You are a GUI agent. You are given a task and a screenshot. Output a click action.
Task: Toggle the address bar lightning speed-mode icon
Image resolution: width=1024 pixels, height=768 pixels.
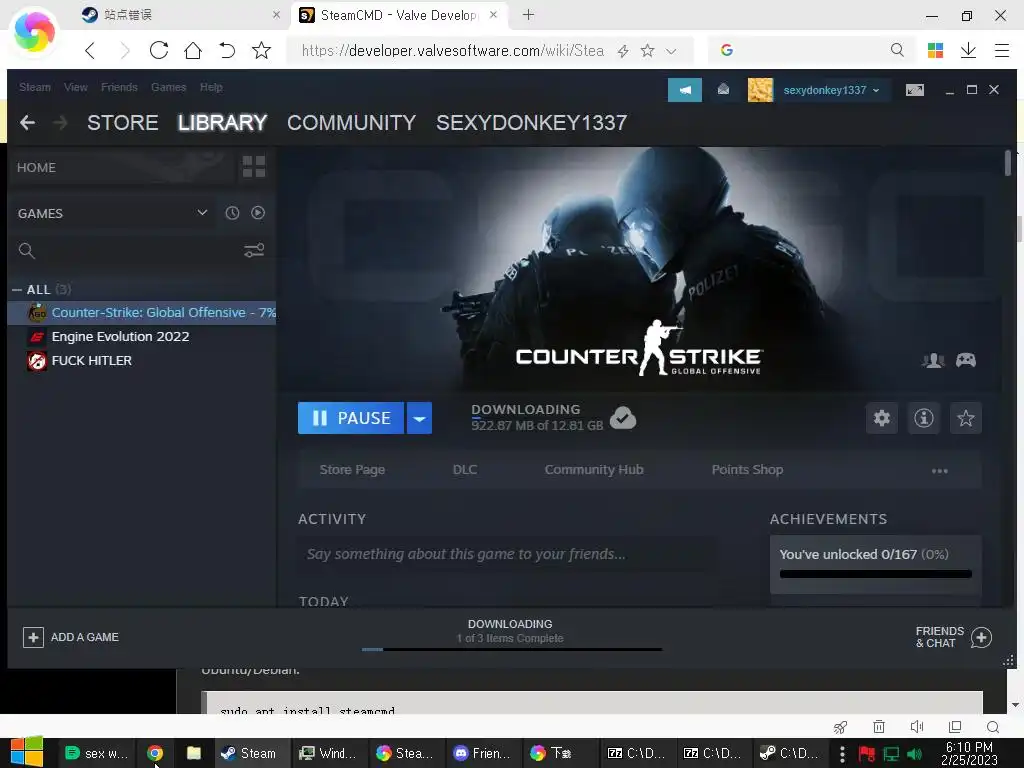click(623, 51)
